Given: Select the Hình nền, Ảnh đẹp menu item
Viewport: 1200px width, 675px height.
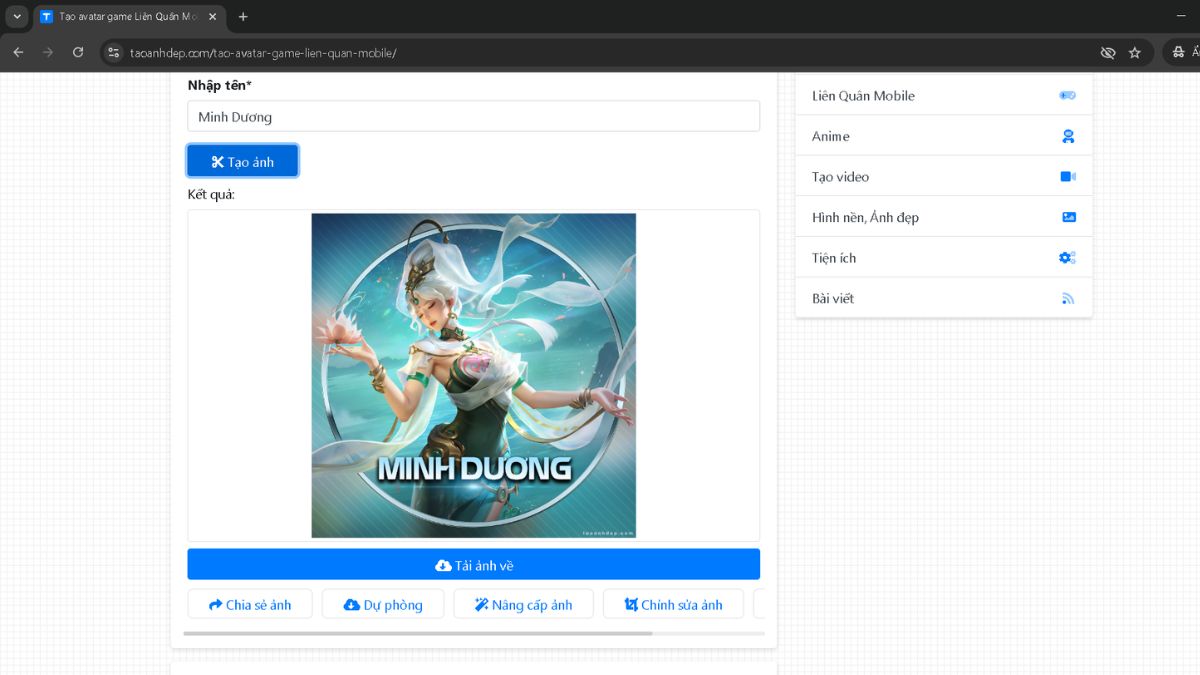Looking at the screenshot, I should [x=865, y=217].
